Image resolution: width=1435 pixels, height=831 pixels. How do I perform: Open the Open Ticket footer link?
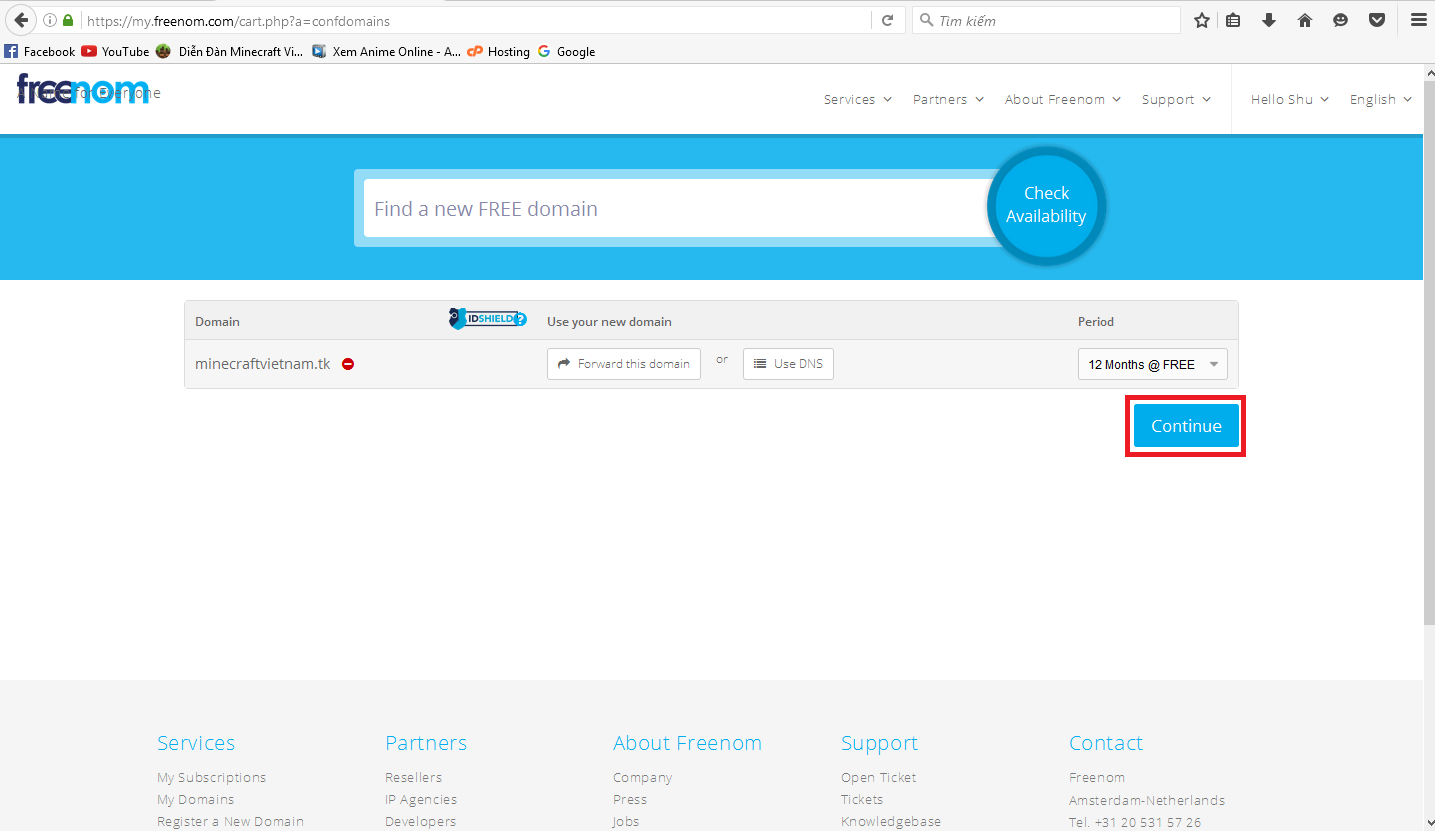(879, 777)
